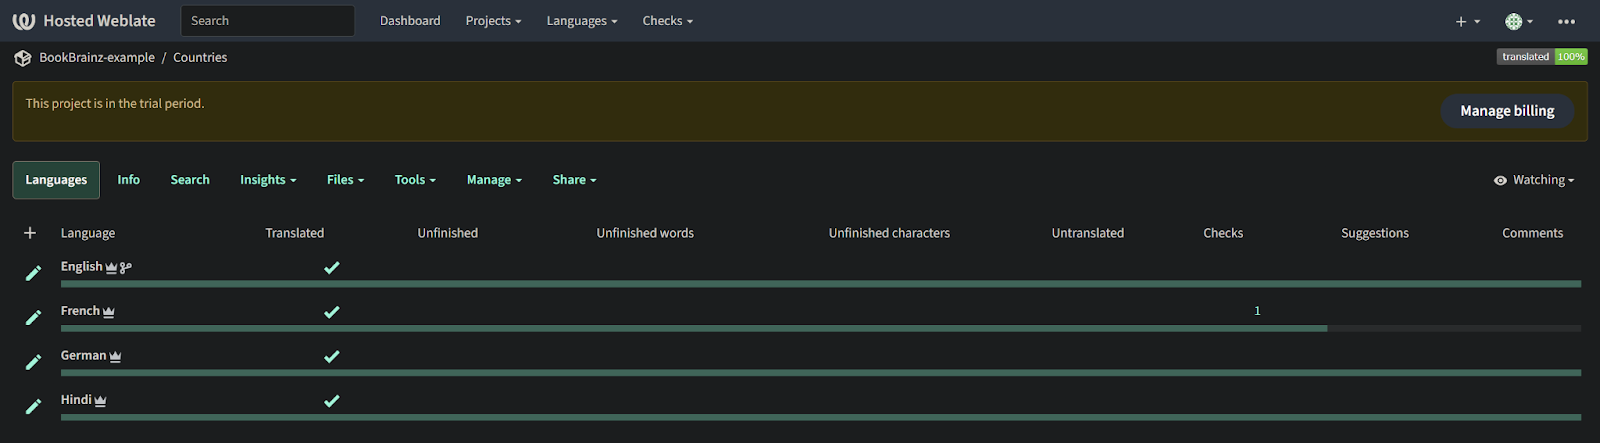
Task: Click the French progress bar
Action: coord(821,329)
